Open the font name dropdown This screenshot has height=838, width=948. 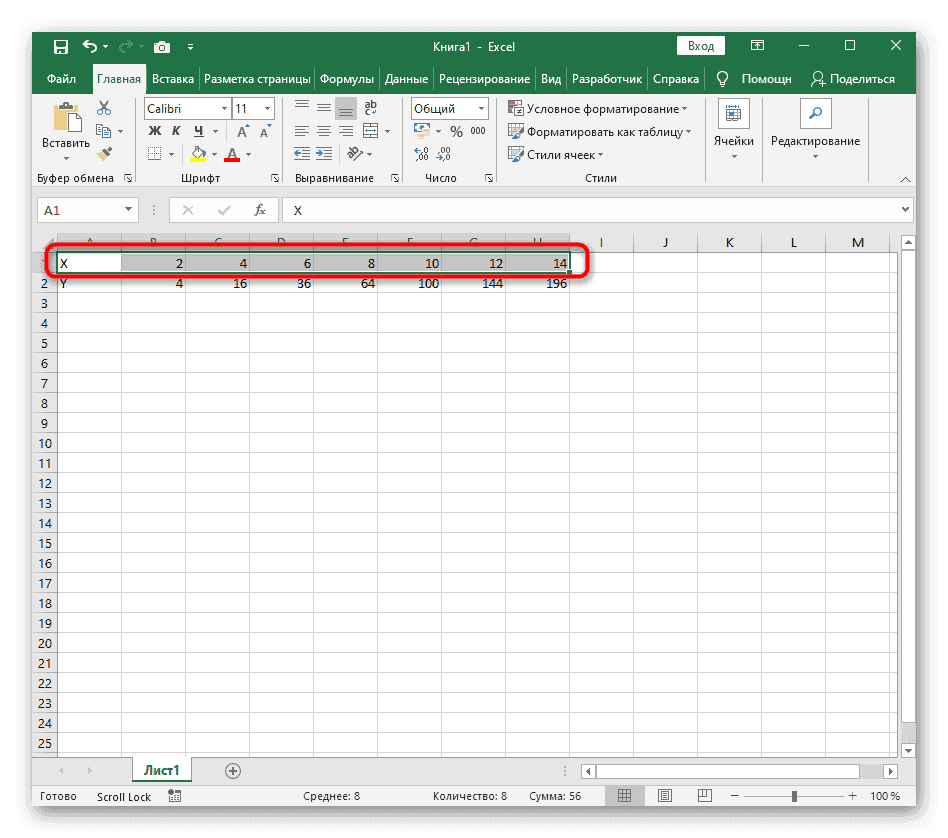pyautogui.click(x=223, y=108)
